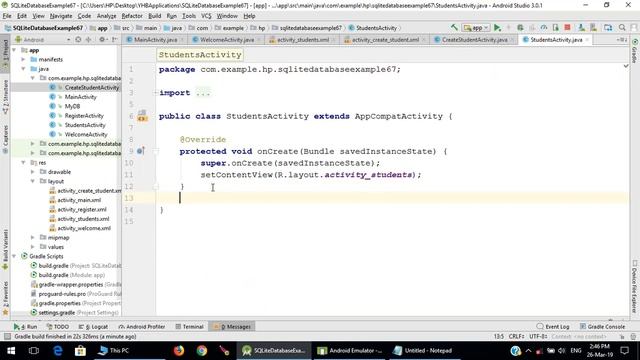Open the Build menu
Image resolution: width=640 pixels, height=360 pixels.
pos(154,16)
